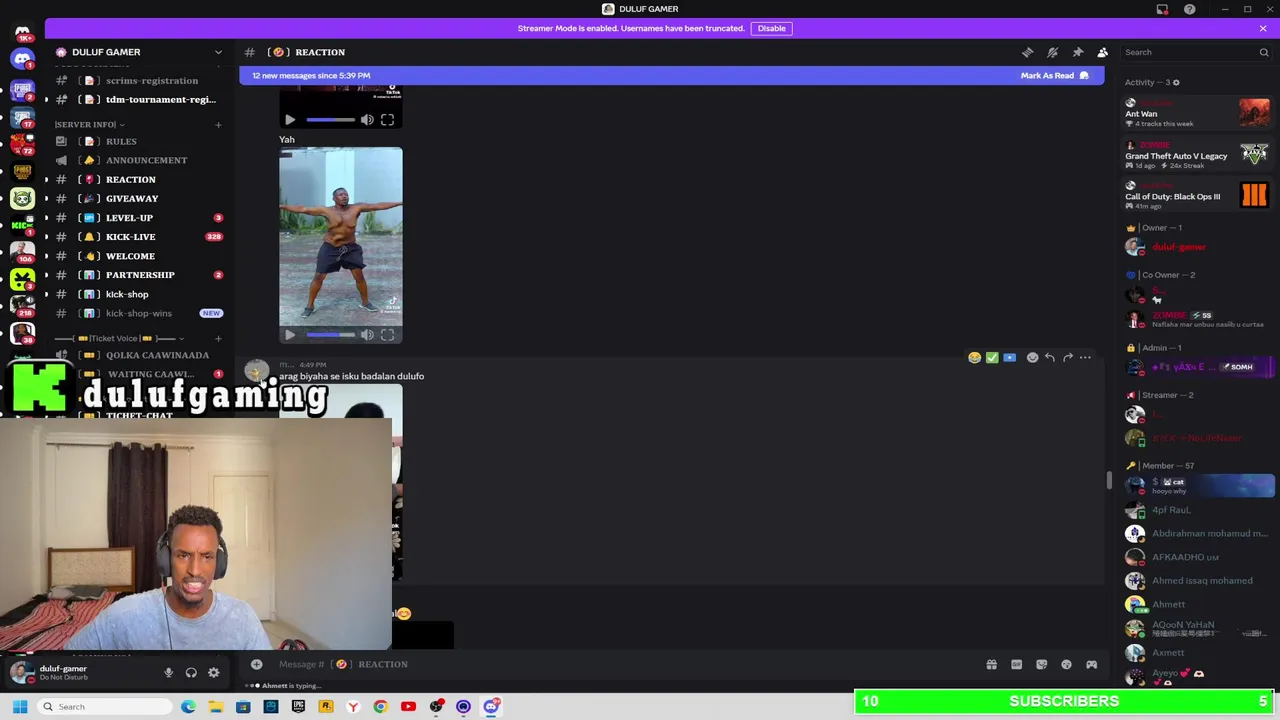Add channel to the SERVER INFO category
The width and height of the screenshot is (1280, 720).
click(x=218, y=124)
